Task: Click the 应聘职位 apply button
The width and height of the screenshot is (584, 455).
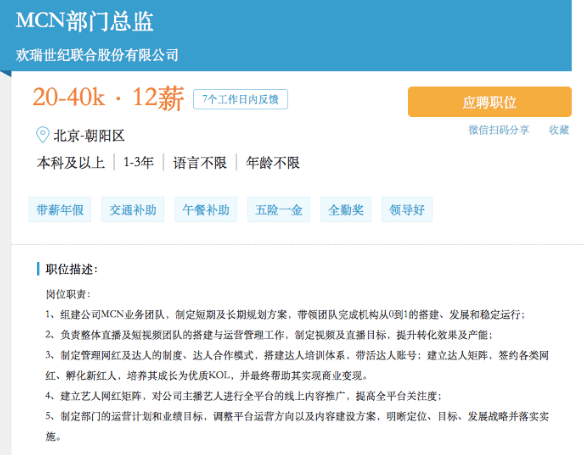Action: 489,102
